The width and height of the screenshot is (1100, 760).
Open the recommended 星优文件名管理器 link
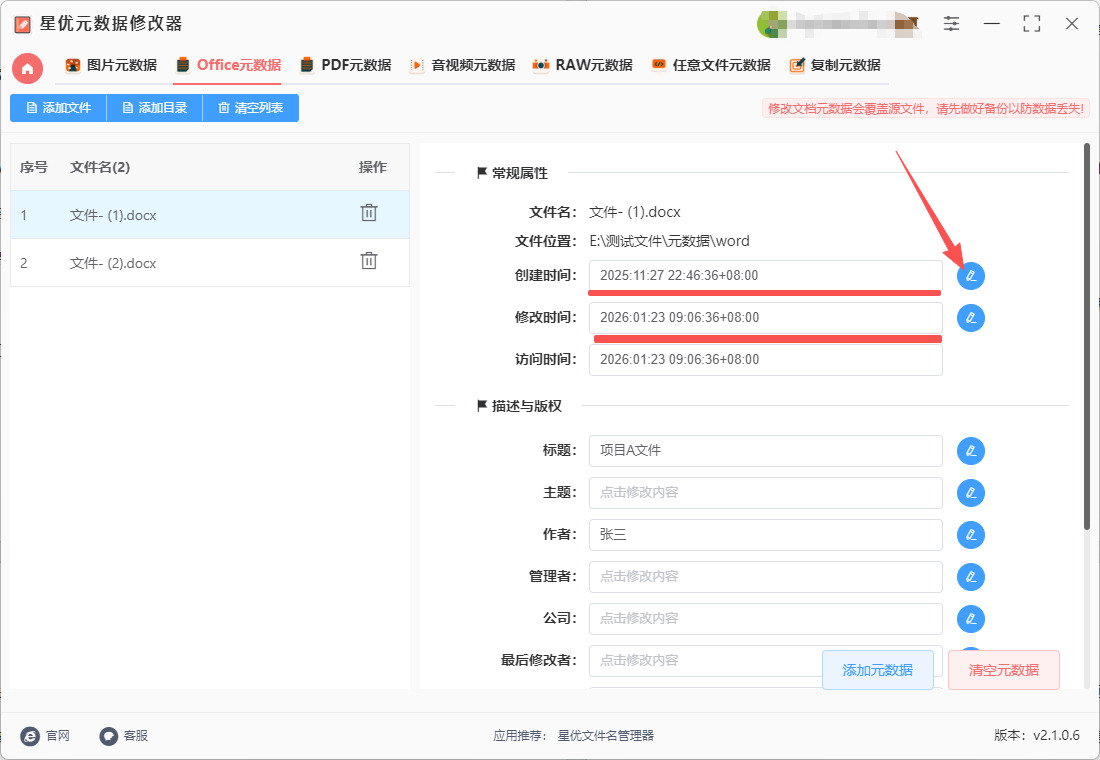point(605,735)
